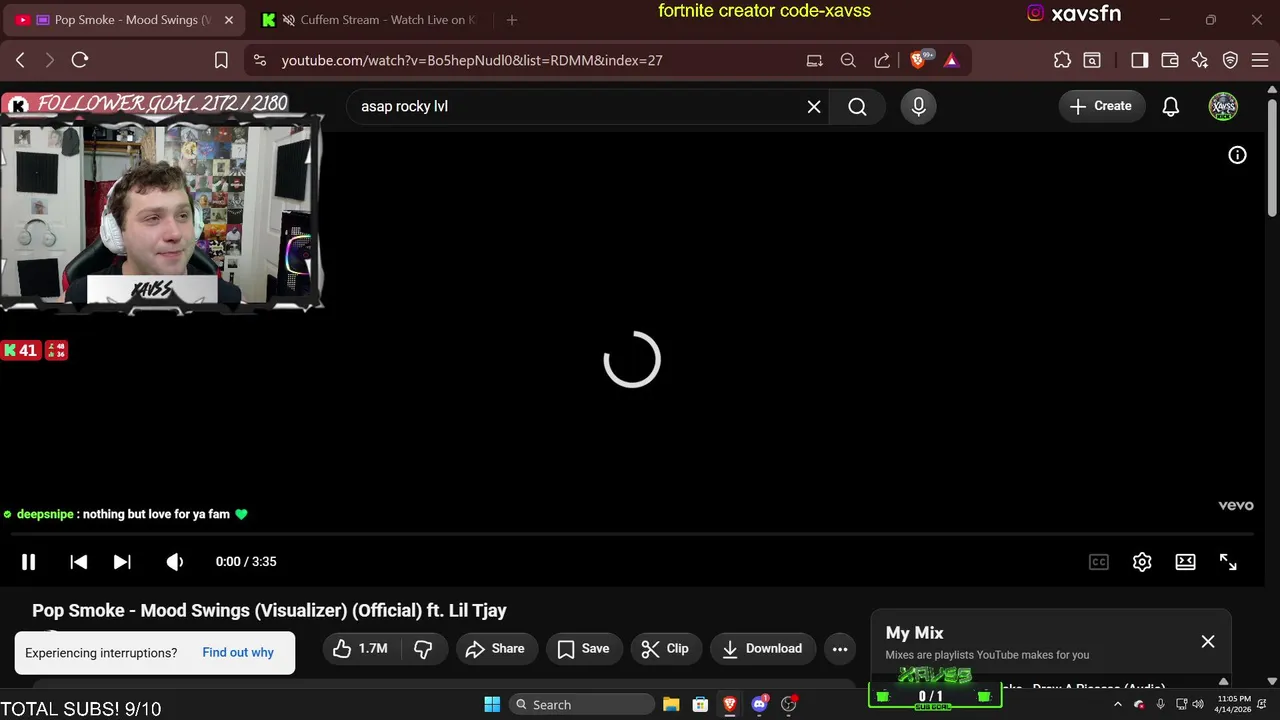
Task: Dislike the video
Action: point(423,649)
